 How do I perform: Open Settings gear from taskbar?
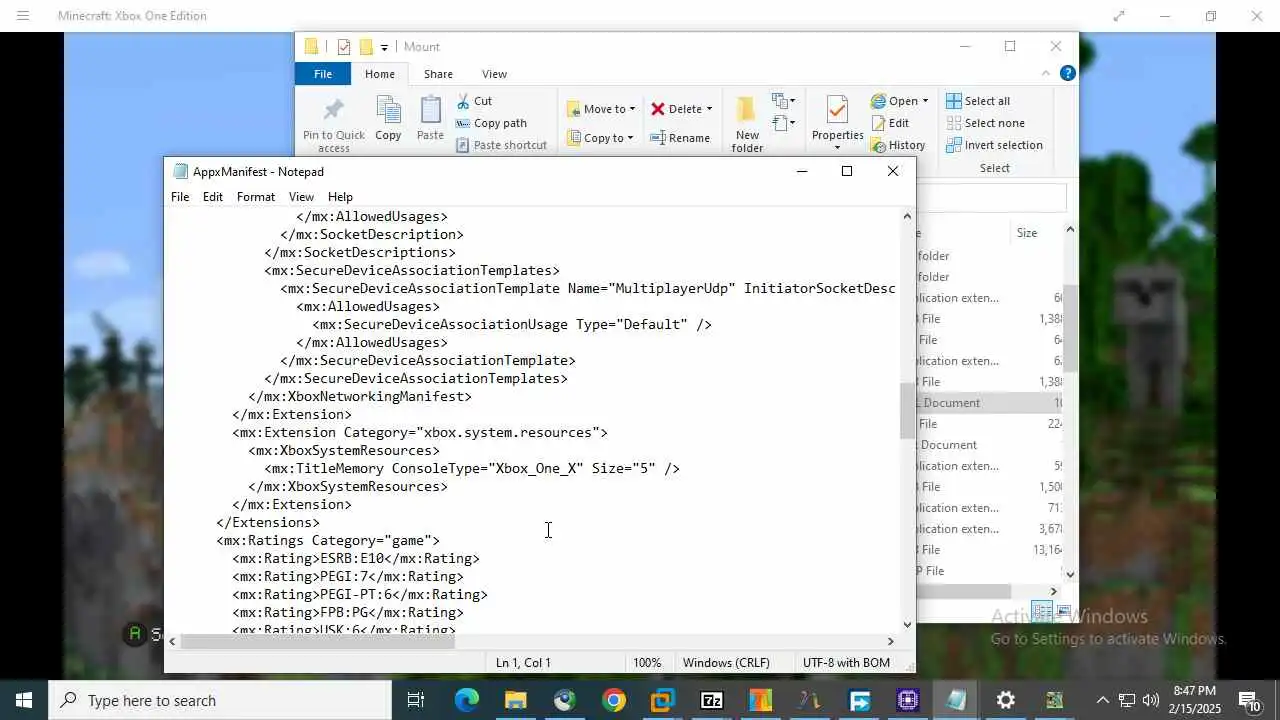(1006, 700)
